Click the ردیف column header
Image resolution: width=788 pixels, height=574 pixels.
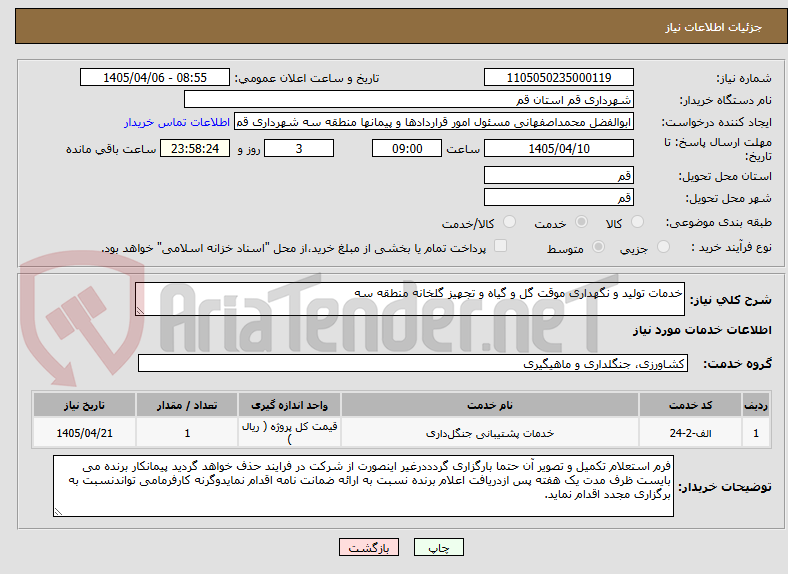(756, 405)
